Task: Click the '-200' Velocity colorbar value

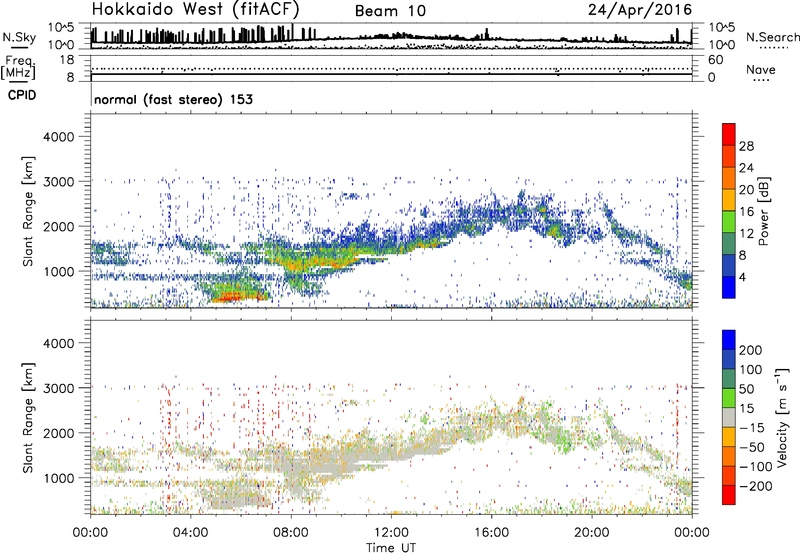Action: tap(755, 486)
